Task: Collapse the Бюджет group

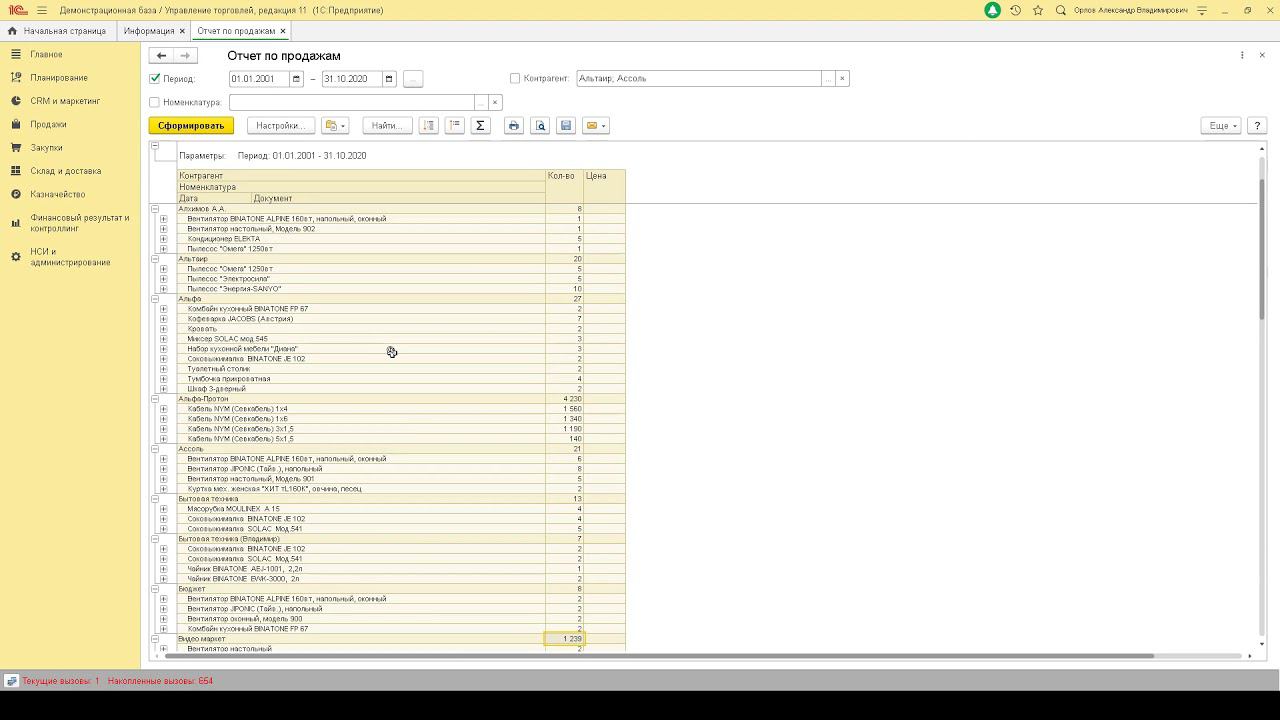Action: [155, 589]
